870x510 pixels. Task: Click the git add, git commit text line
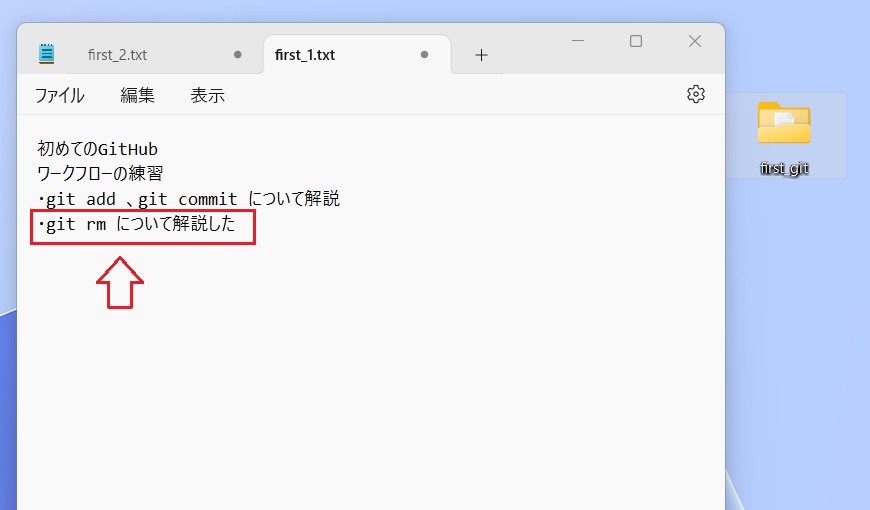188,199
